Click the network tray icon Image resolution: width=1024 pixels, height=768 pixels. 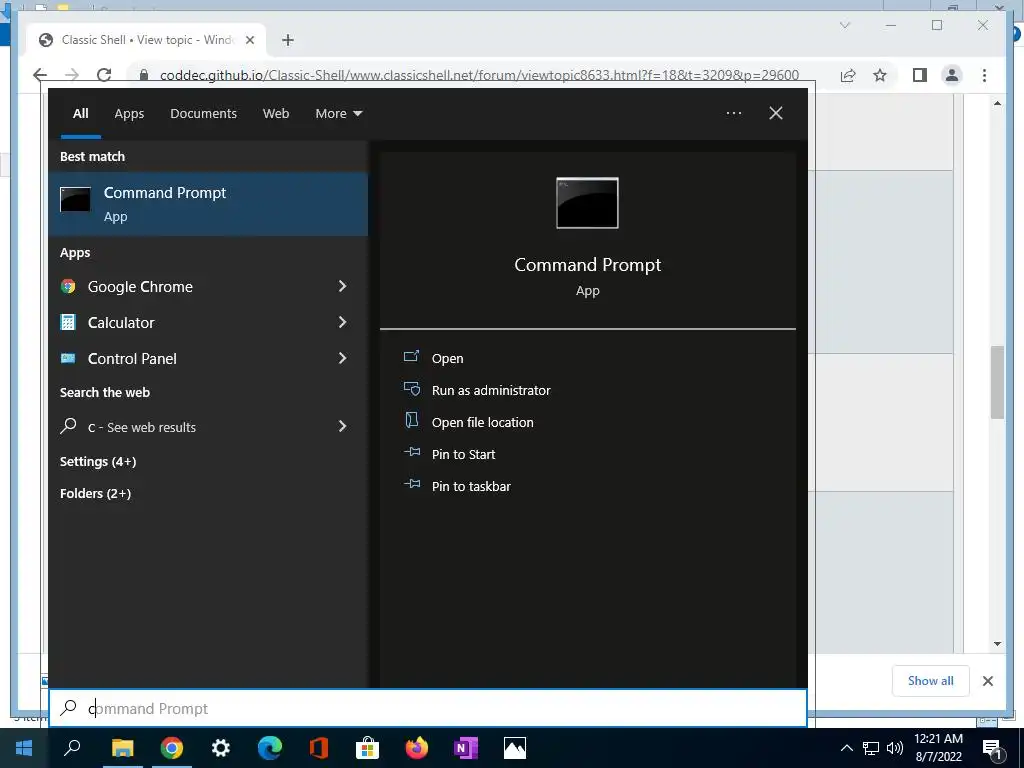tap(871, 748)
